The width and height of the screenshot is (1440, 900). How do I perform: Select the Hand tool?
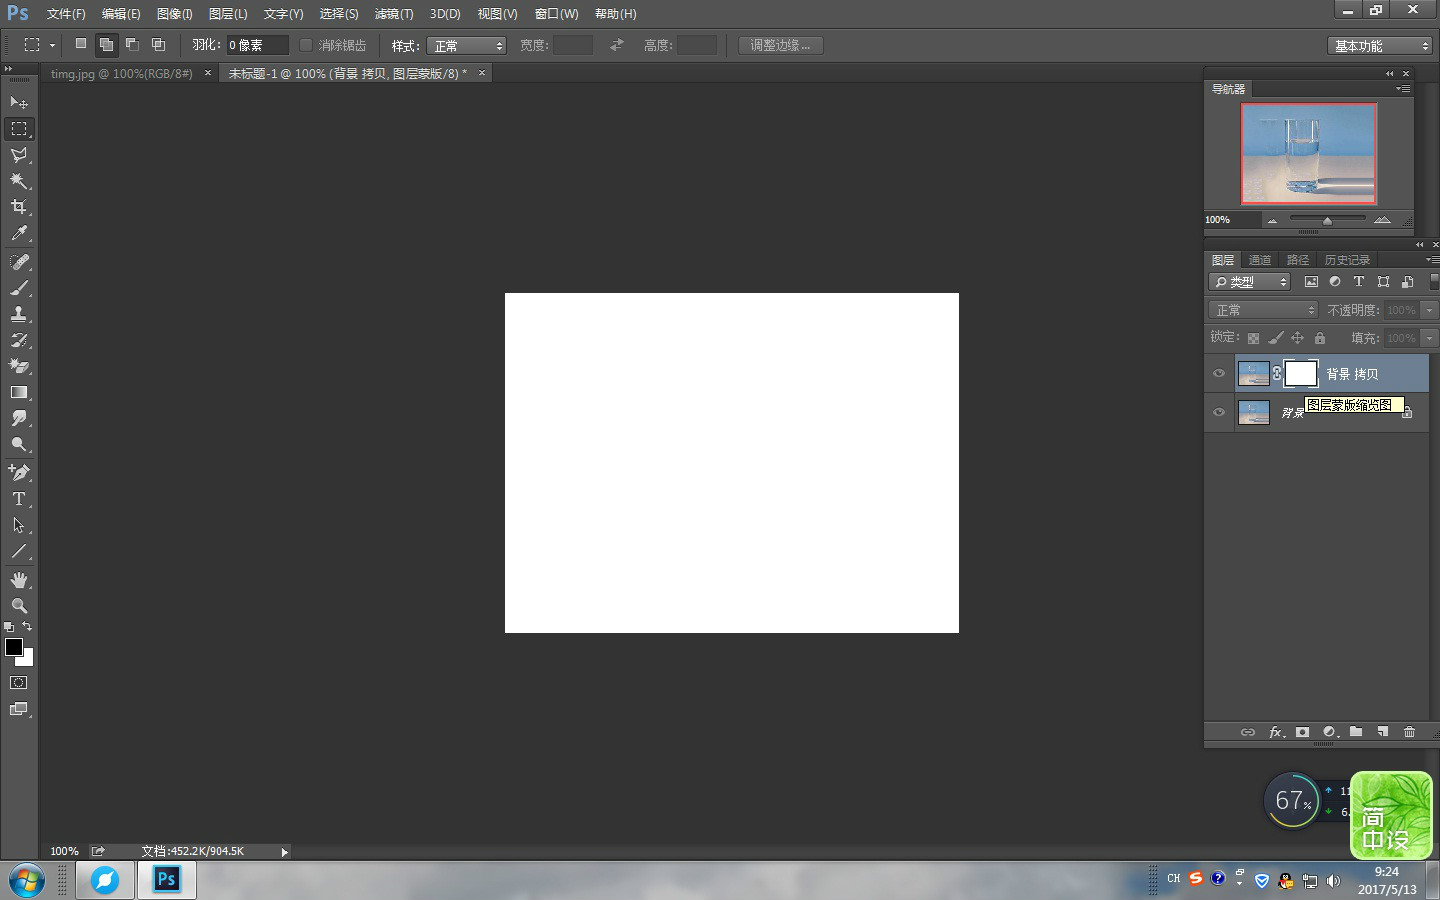18,580
